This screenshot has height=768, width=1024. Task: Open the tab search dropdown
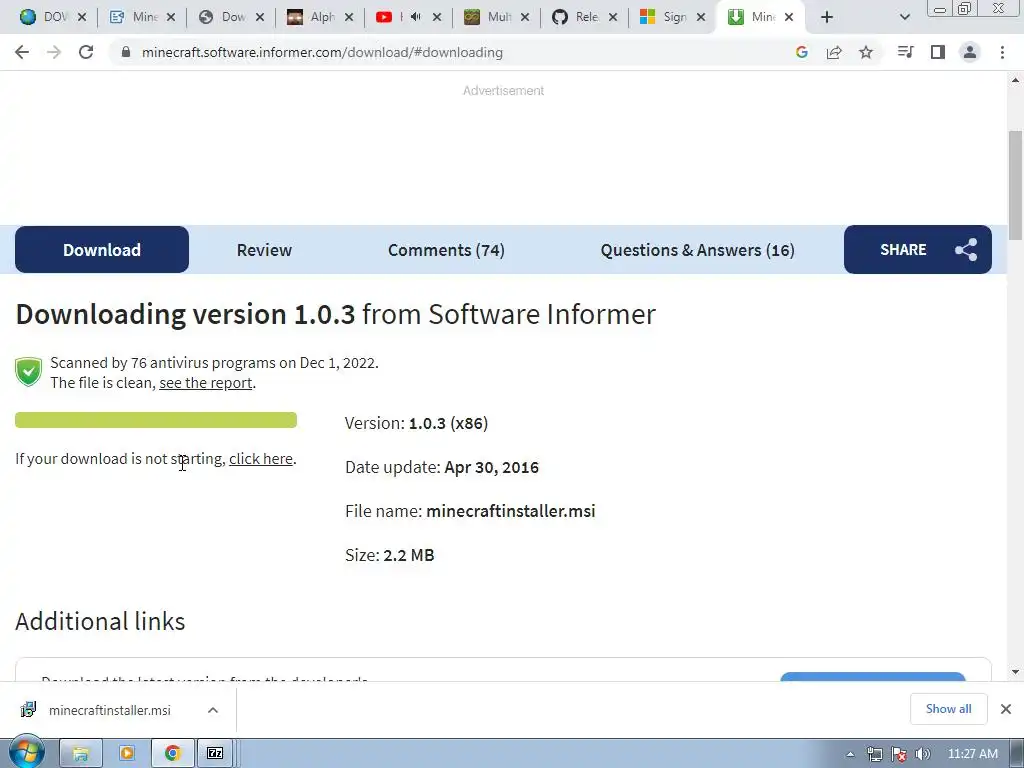click(904, 17)
